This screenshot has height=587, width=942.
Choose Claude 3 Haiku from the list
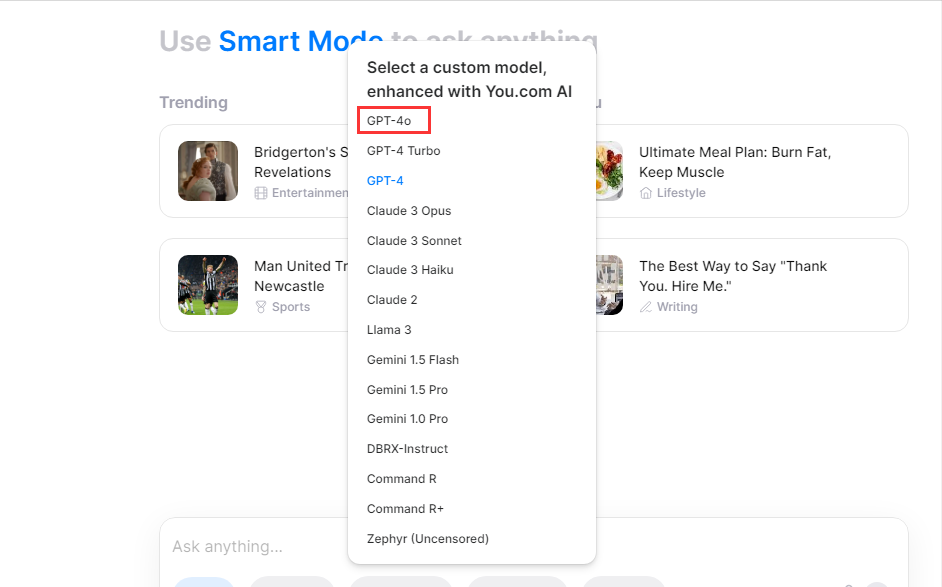point(410,270)
